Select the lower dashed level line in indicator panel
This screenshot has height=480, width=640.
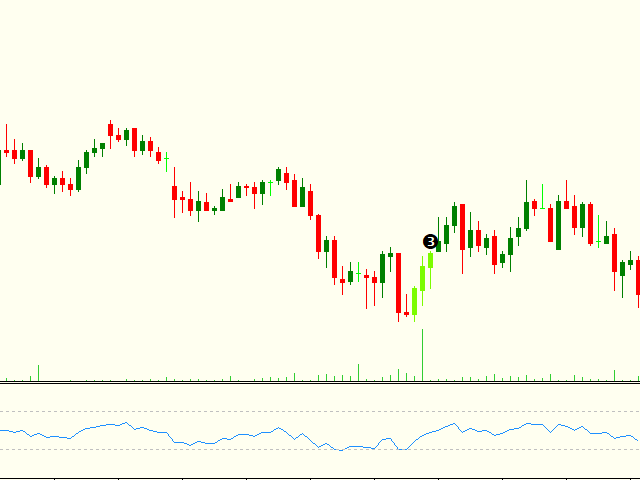(x=320, y=449)
